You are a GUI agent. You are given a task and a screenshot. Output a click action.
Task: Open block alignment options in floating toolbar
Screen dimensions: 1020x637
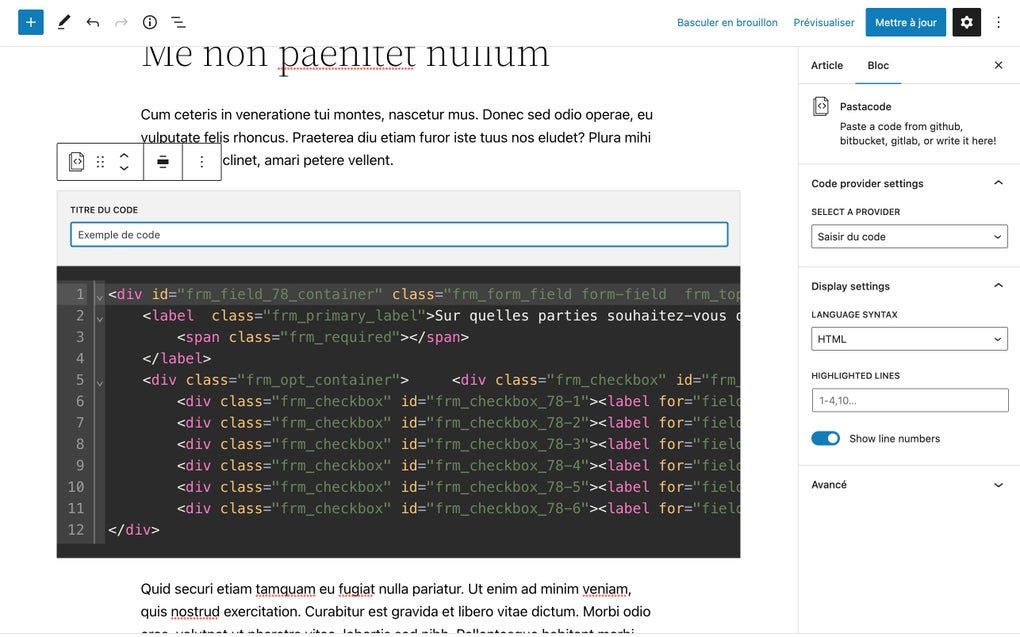[x=163, y=161]
